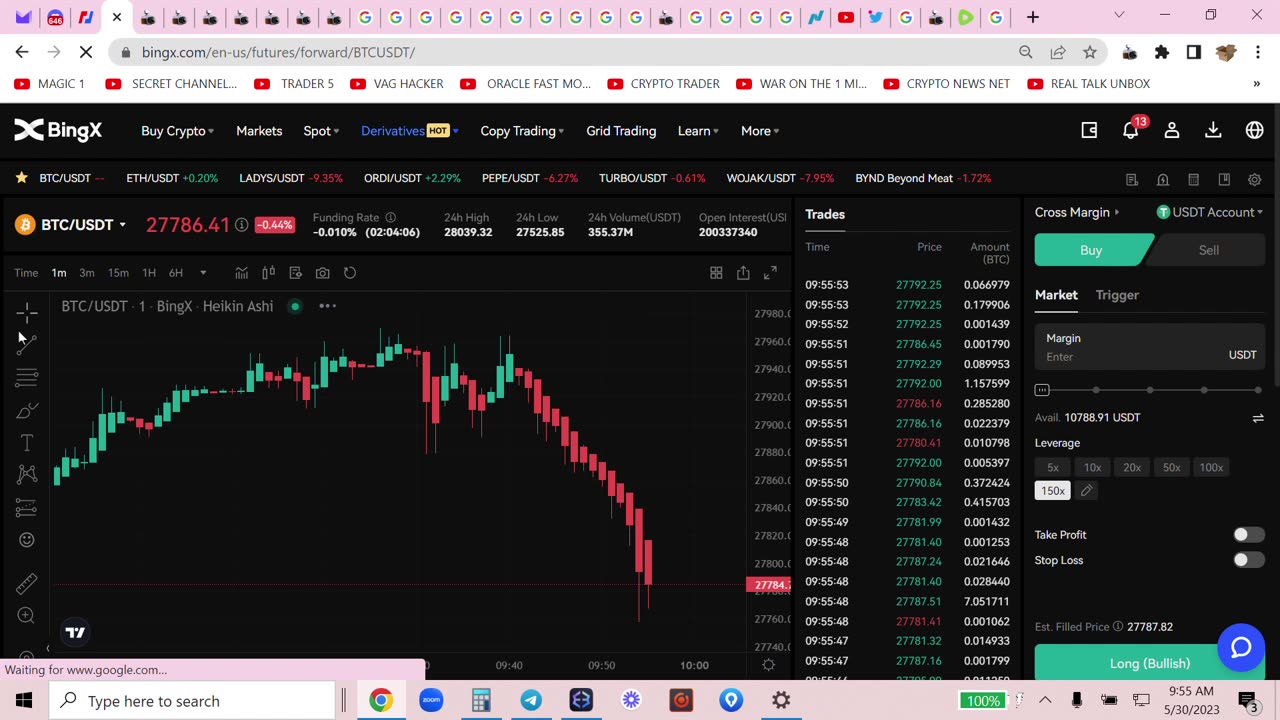Image resolution: width=1280 pixels, height=720 pixels.
Task: Change the candlestick chart type
Action: [268, 273]
